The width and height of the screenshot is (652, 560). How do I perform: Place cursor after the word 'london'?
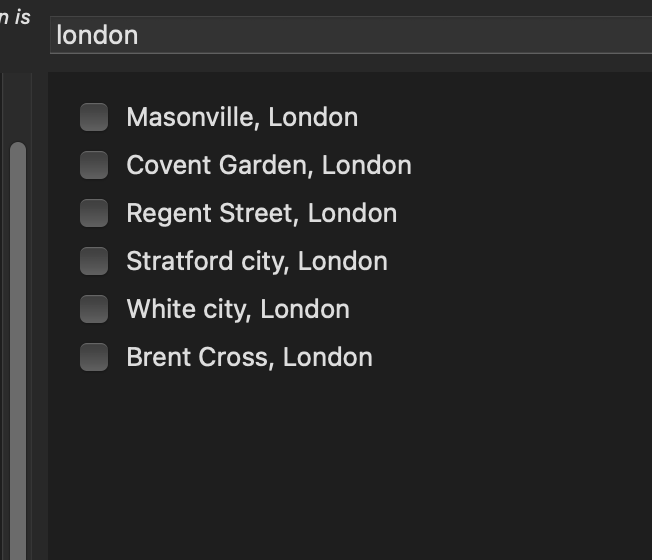[140, 35]
